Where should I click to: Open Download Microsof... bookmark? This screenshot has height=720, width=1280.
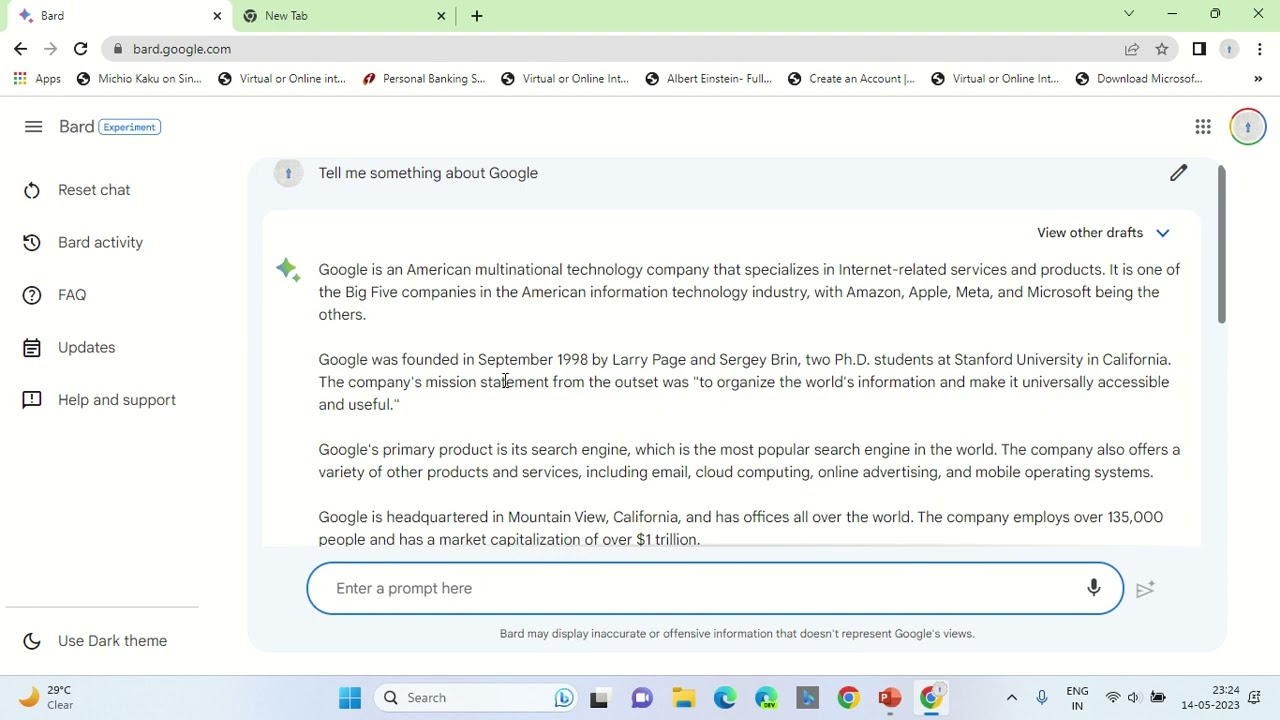(1139, 79)
